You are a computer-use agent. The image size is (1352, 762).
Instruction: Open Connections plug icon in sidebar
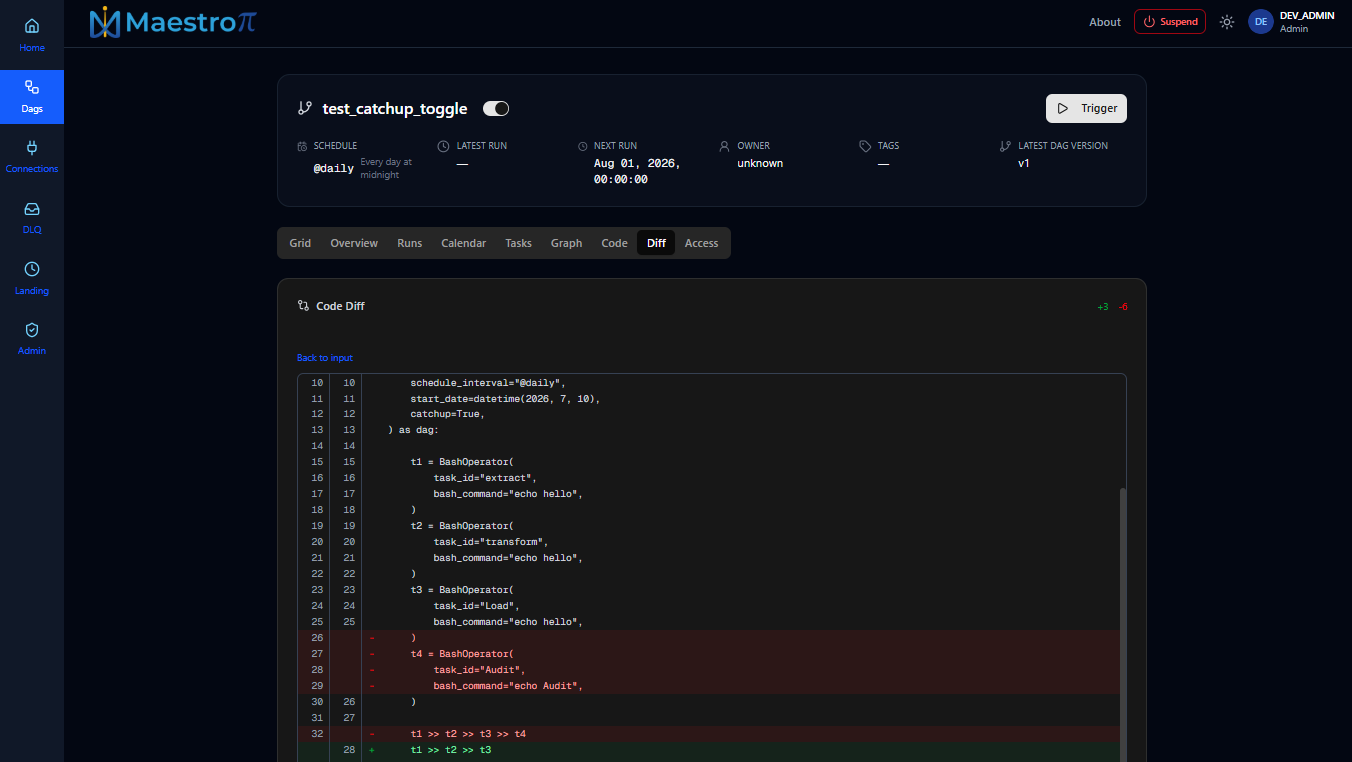click(x=32, y=148)
